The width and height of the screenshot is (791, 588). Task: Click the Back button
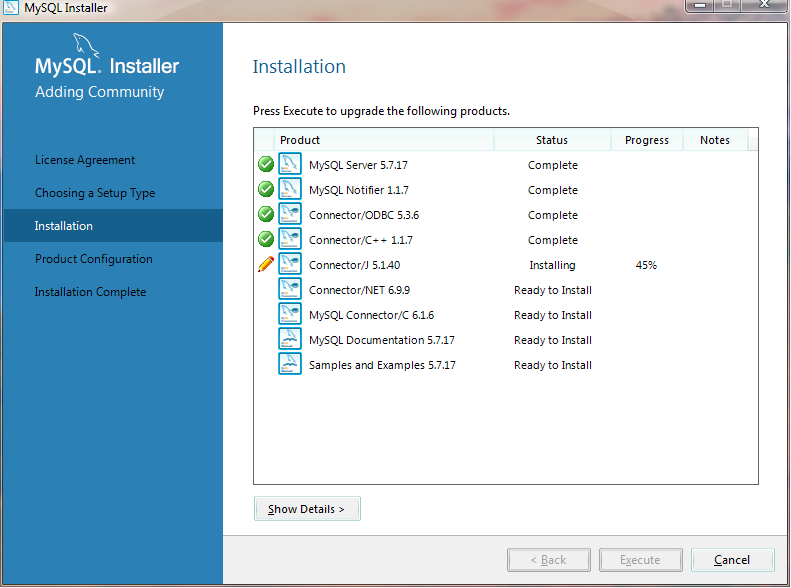[549, 560]
